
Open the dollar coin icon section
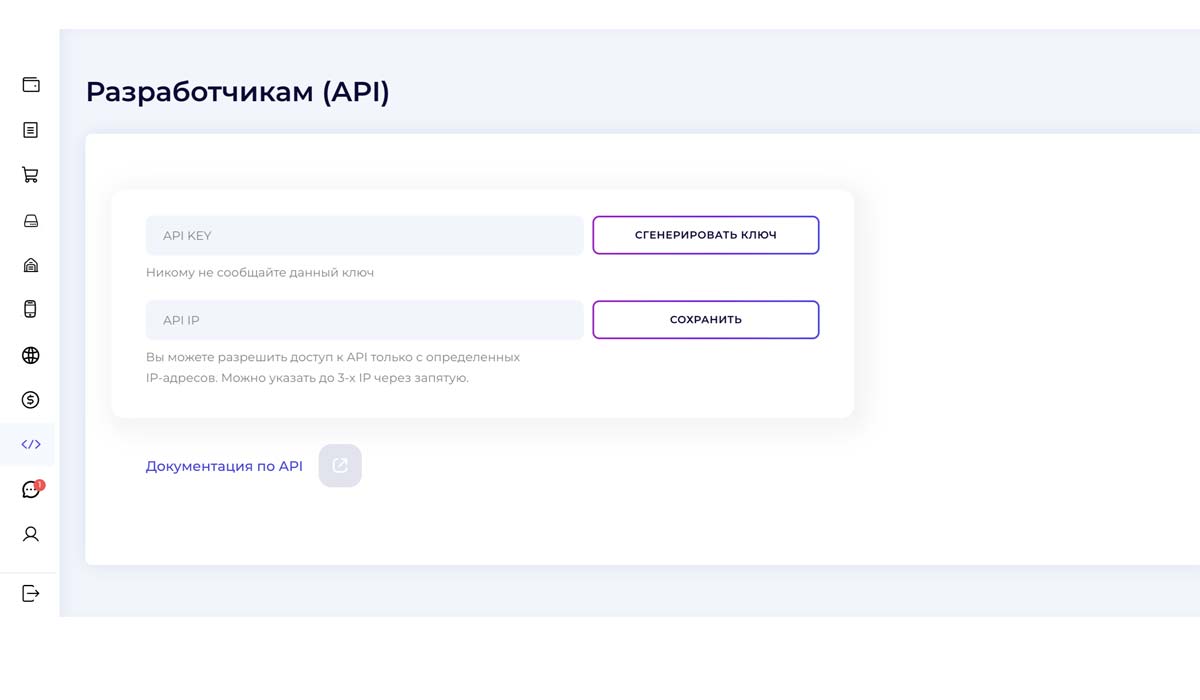click(x=31, y=400)
